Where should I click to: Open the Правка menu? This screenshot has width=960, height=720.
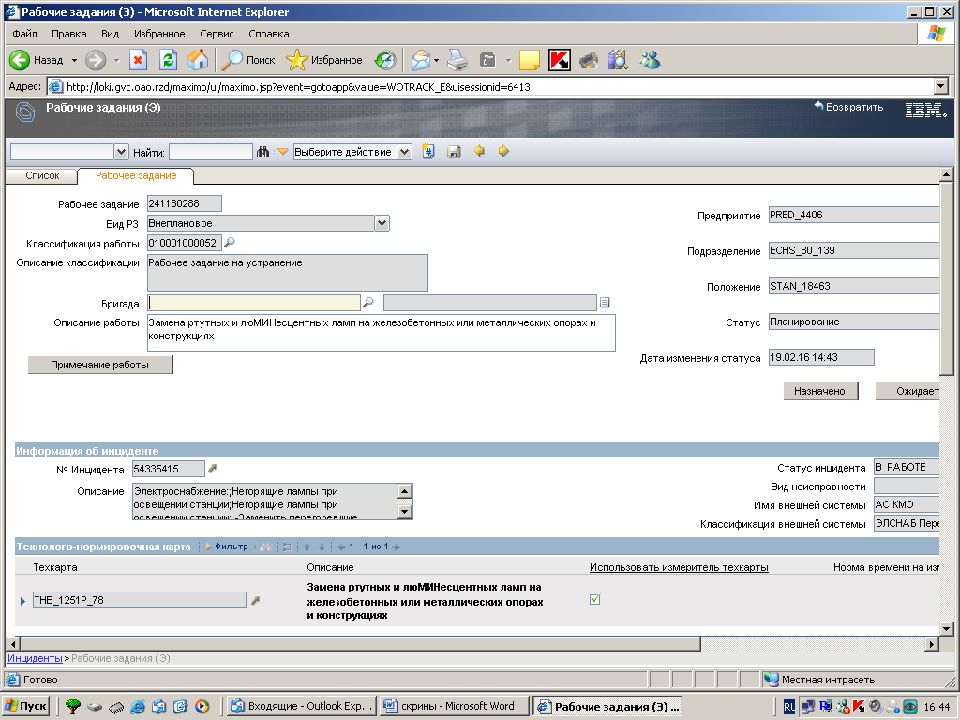point(69,34)
